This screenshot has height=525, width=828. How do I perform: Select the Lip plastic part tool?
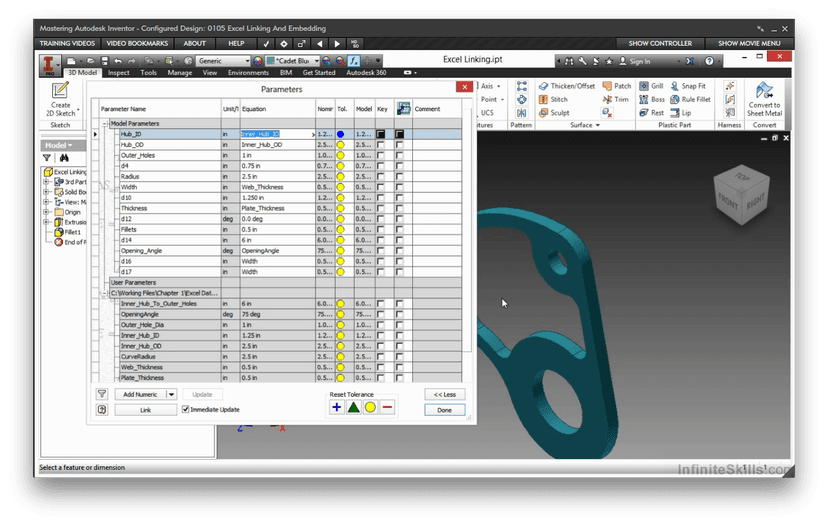[x=680, y=112]
